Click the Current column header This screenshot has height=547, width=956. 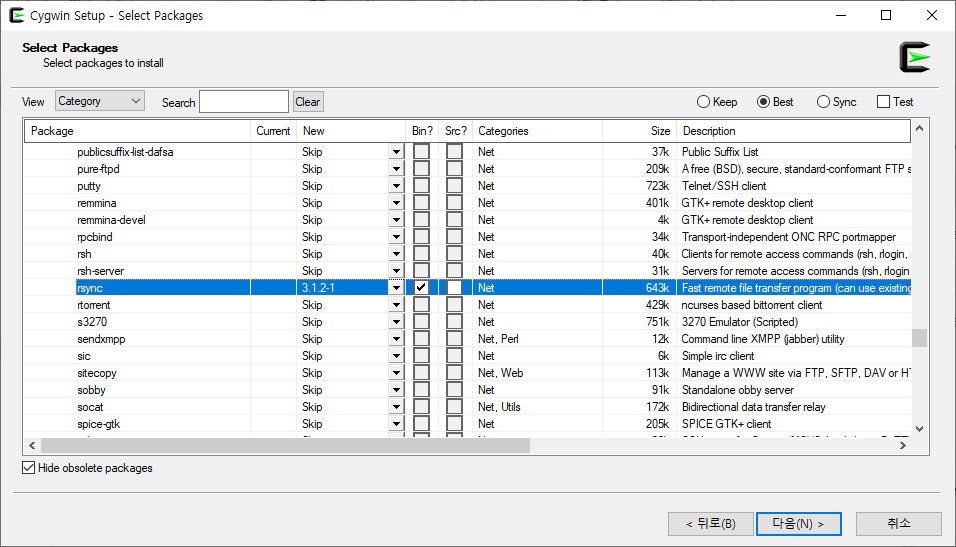pyautogui.click(x=273, y=131)
